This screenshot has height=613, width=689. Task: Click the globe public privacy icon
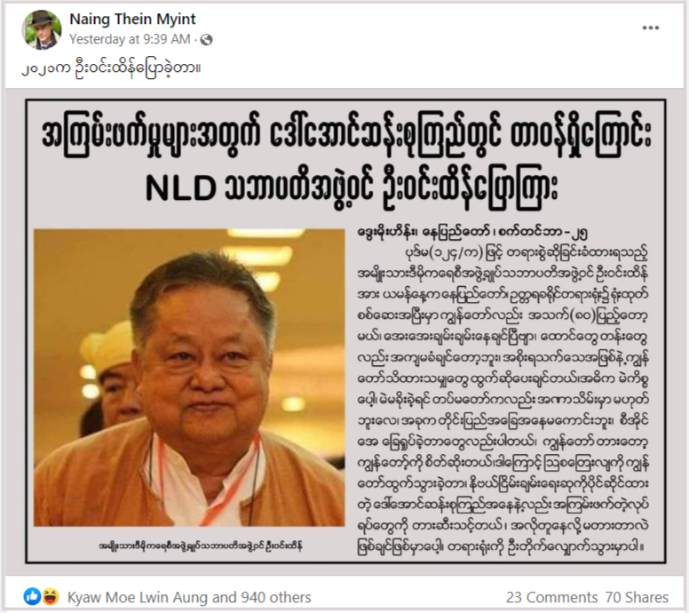pyautogui.click(x=206, y=40)
